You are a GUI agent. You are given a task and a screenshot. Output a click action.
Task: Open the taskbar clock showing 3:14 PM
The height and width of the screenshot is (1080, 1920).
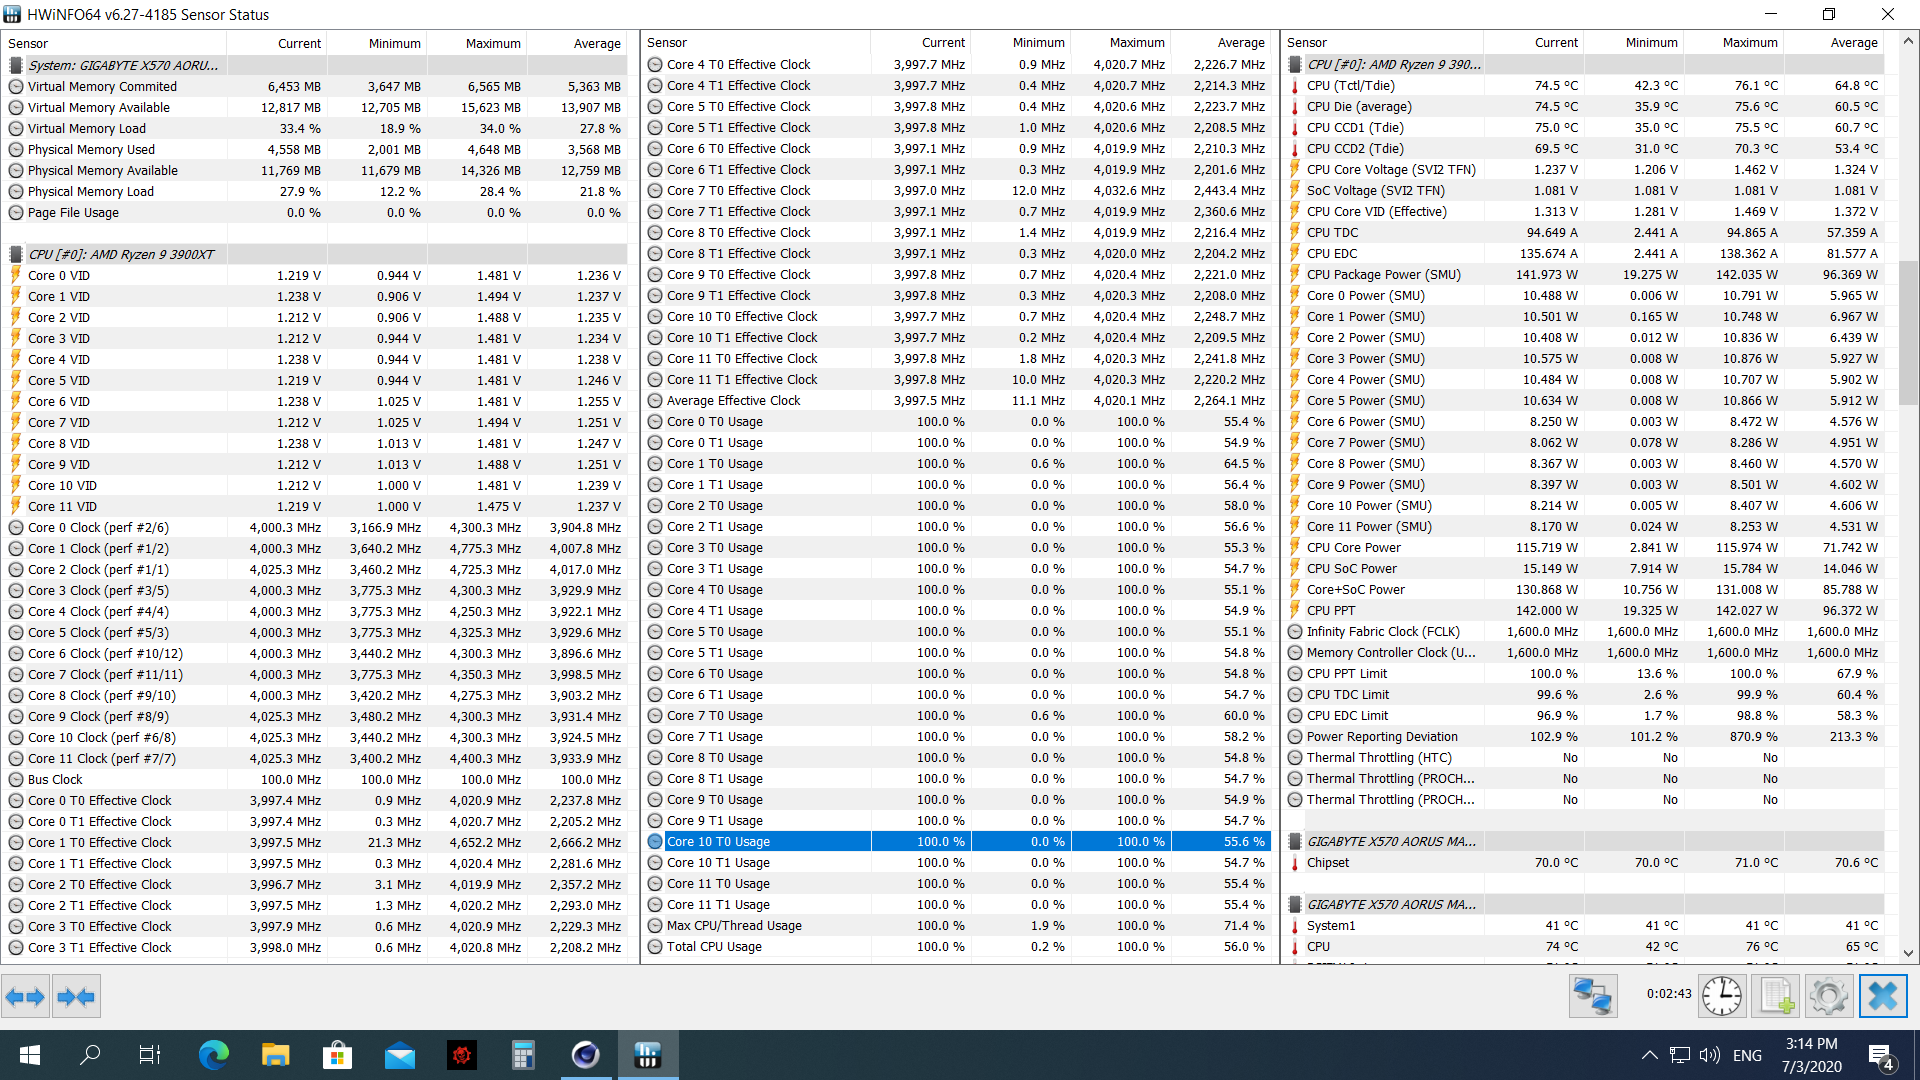click(1811, 1055)
